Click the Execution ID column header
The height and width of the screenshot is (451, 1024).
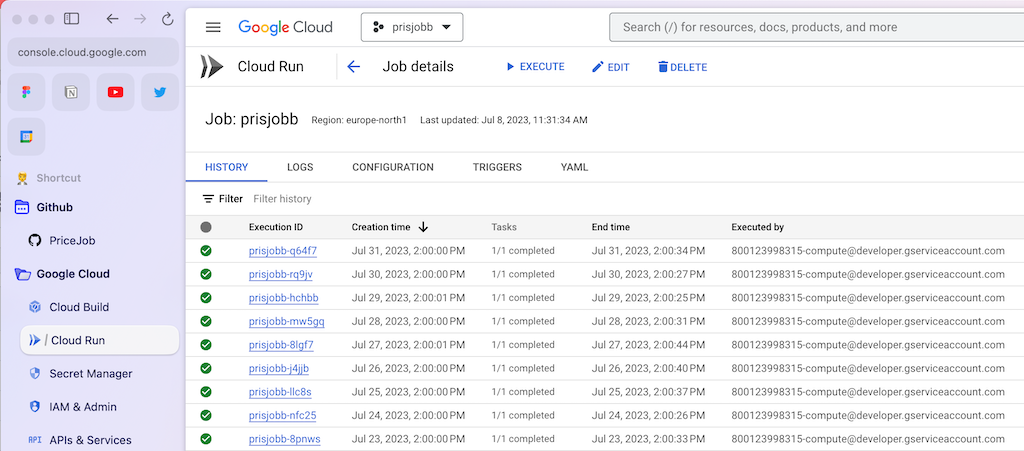(276, 227)
